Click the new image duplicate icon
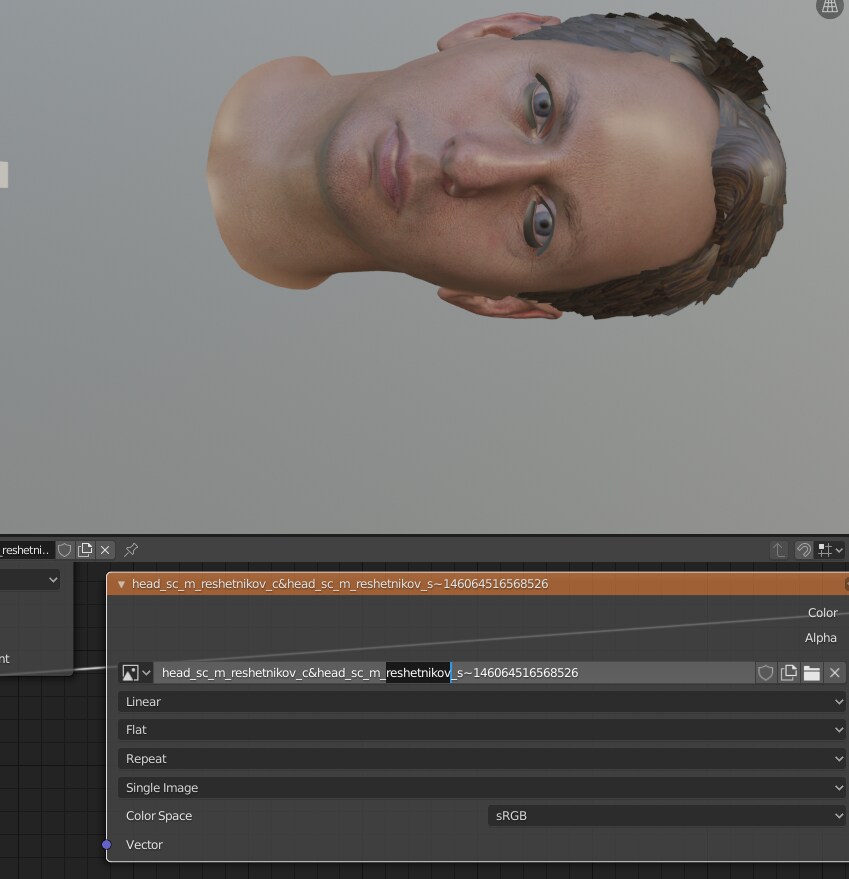Screen dimensions: 849x879 coord(789,673)
